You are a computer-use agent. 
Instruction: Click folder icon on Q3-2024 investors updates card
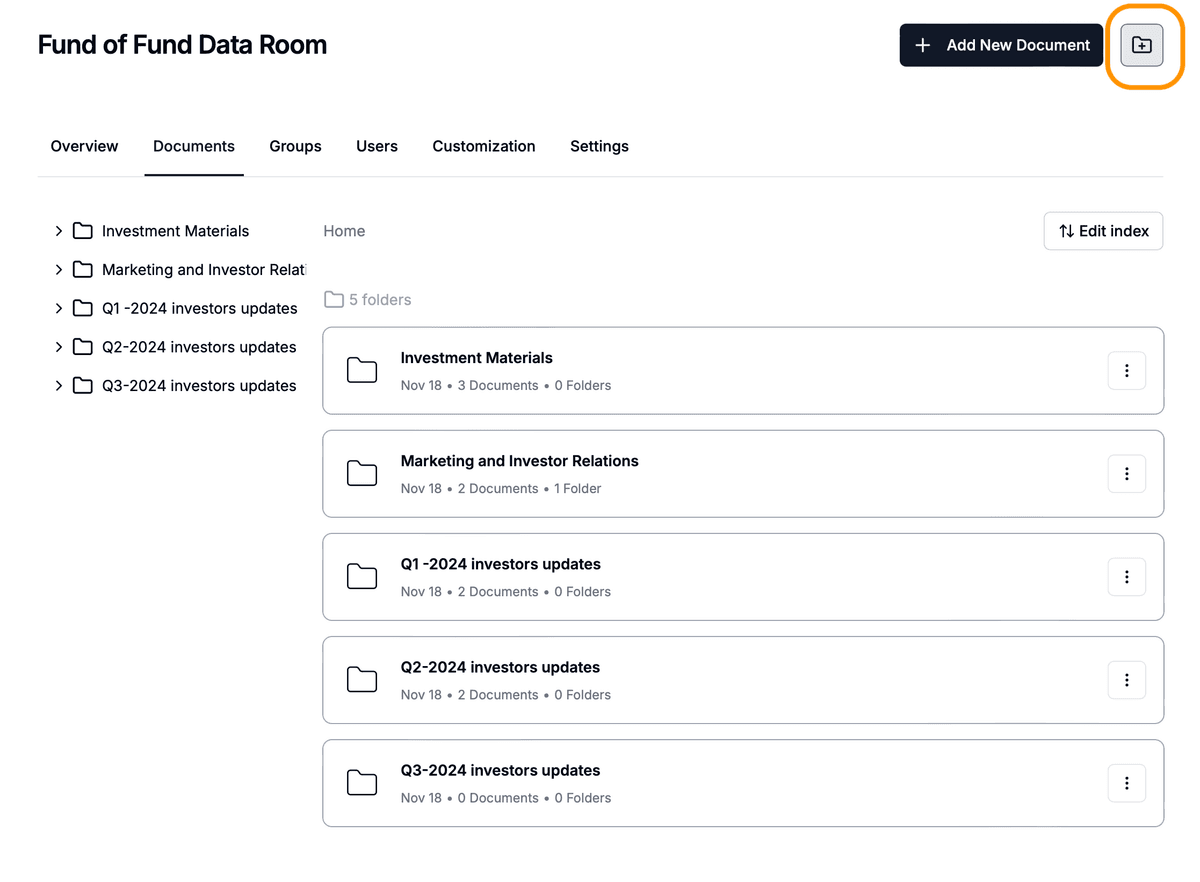[362, 783]
